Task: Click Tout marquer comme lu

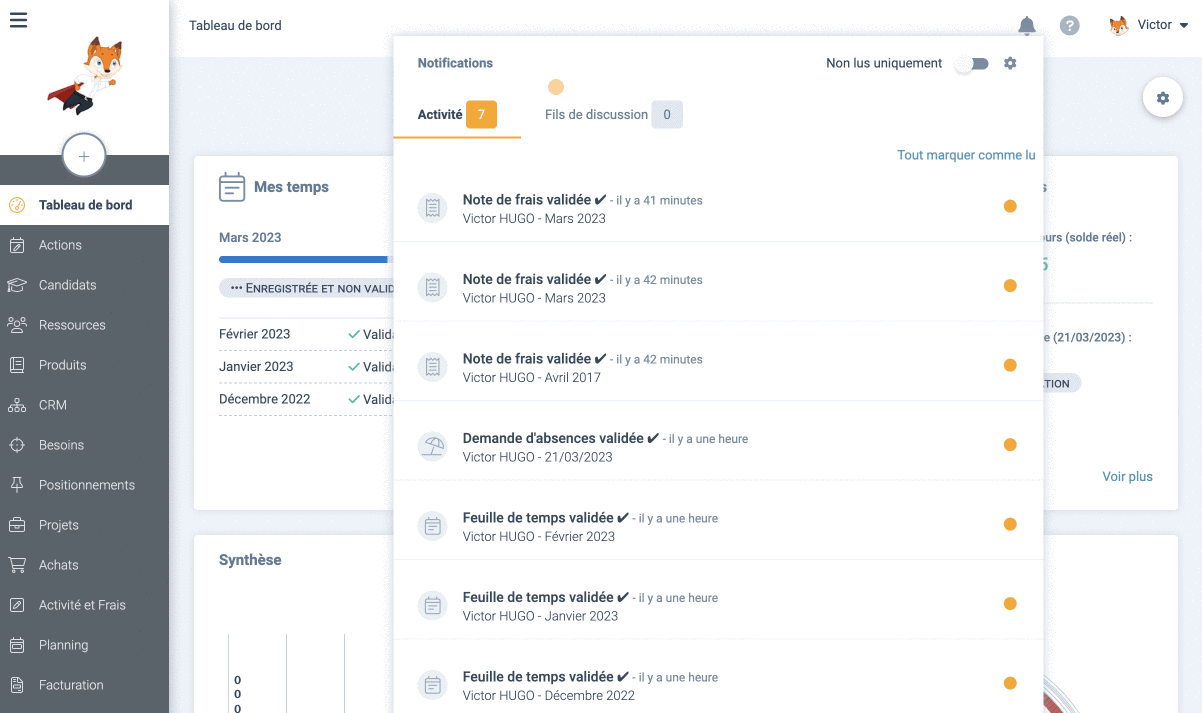Action: (965, 155)
